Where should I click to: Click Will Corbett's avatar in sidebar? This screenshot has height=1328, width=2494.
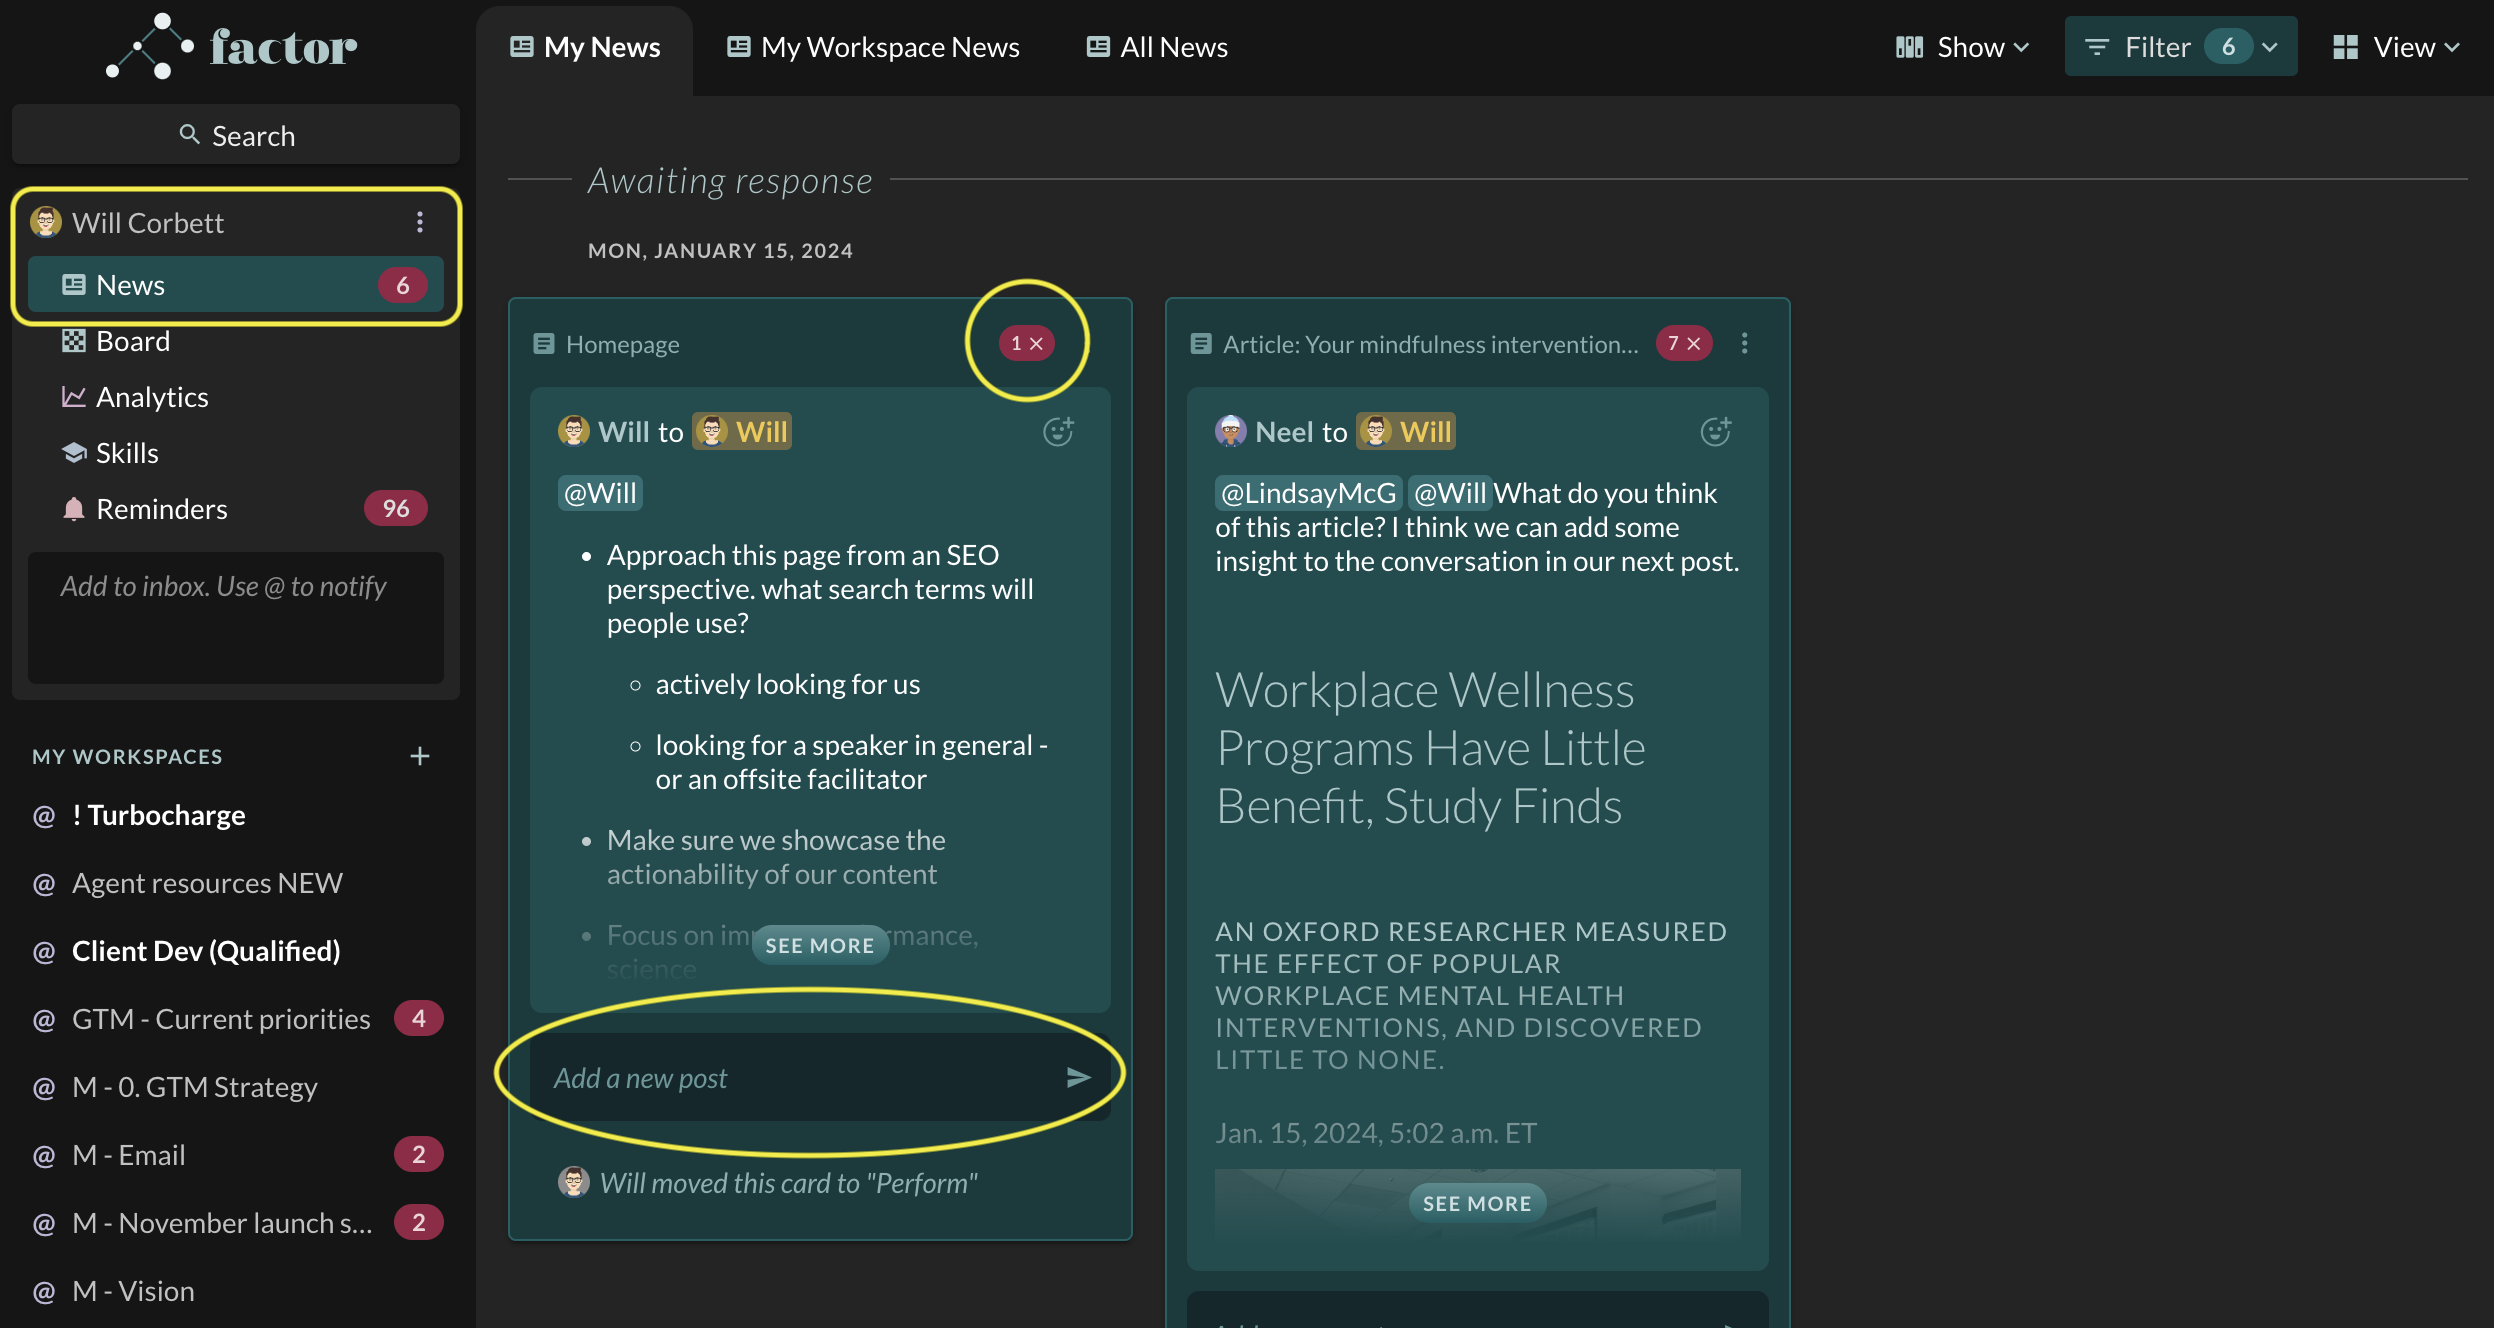[46, 222]
